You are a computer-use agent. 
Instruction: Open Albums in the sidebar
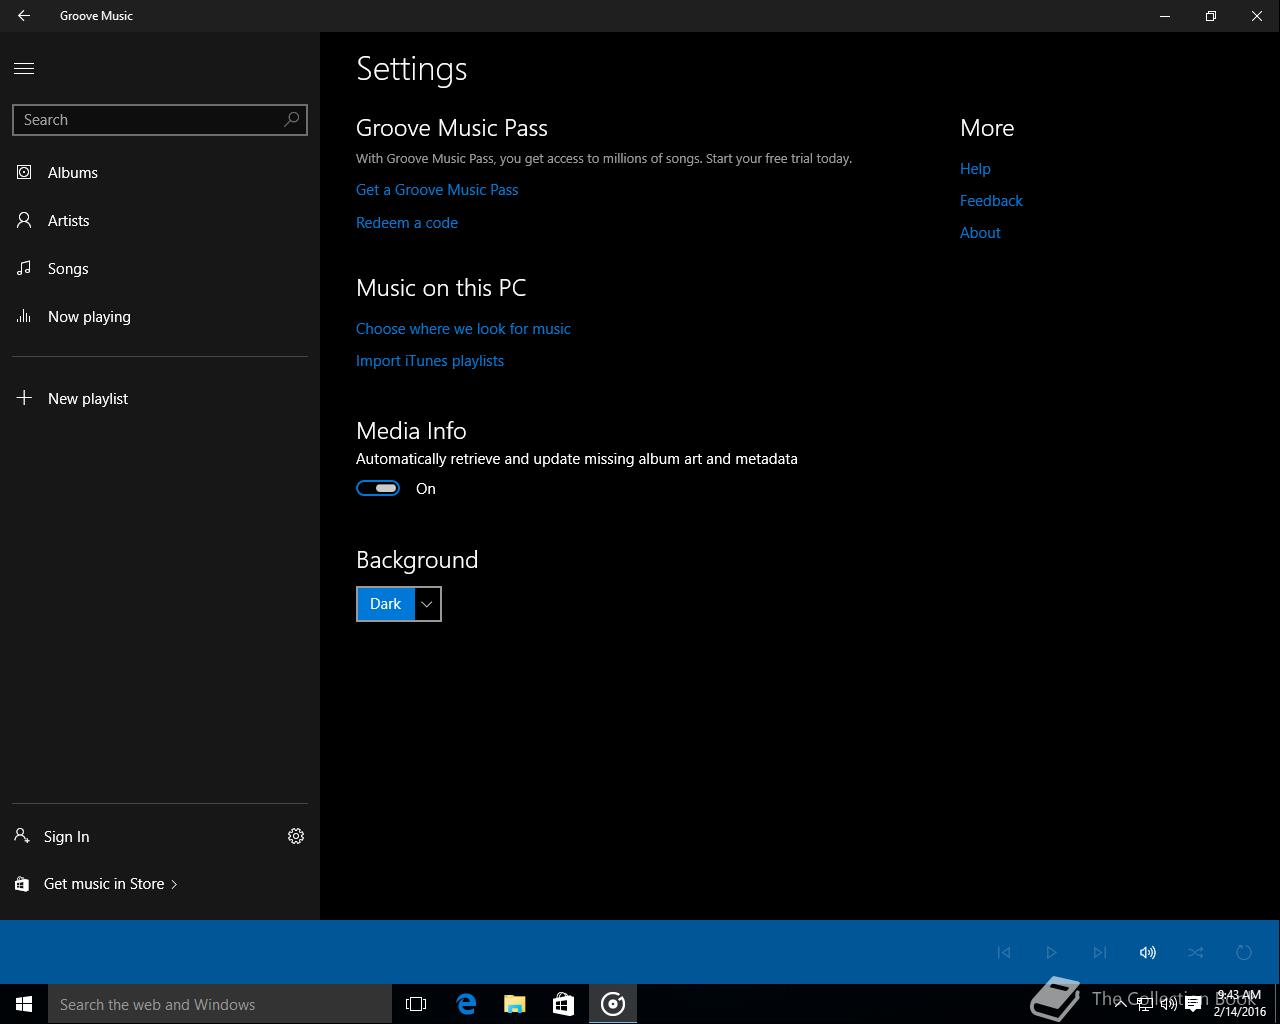click(160, 172)
